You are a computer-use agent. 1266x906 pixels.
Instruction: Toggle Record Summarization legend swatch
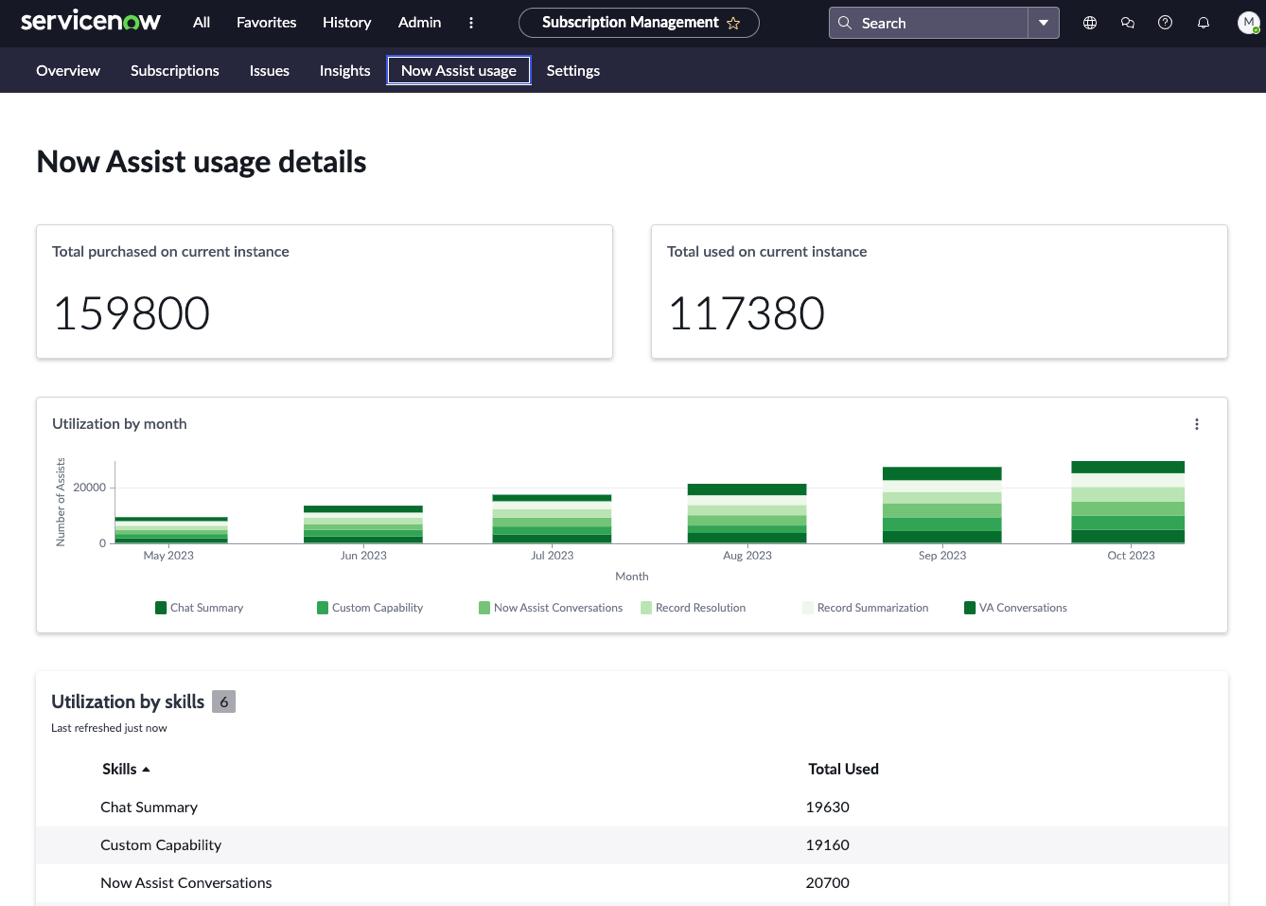click(808, 607)
